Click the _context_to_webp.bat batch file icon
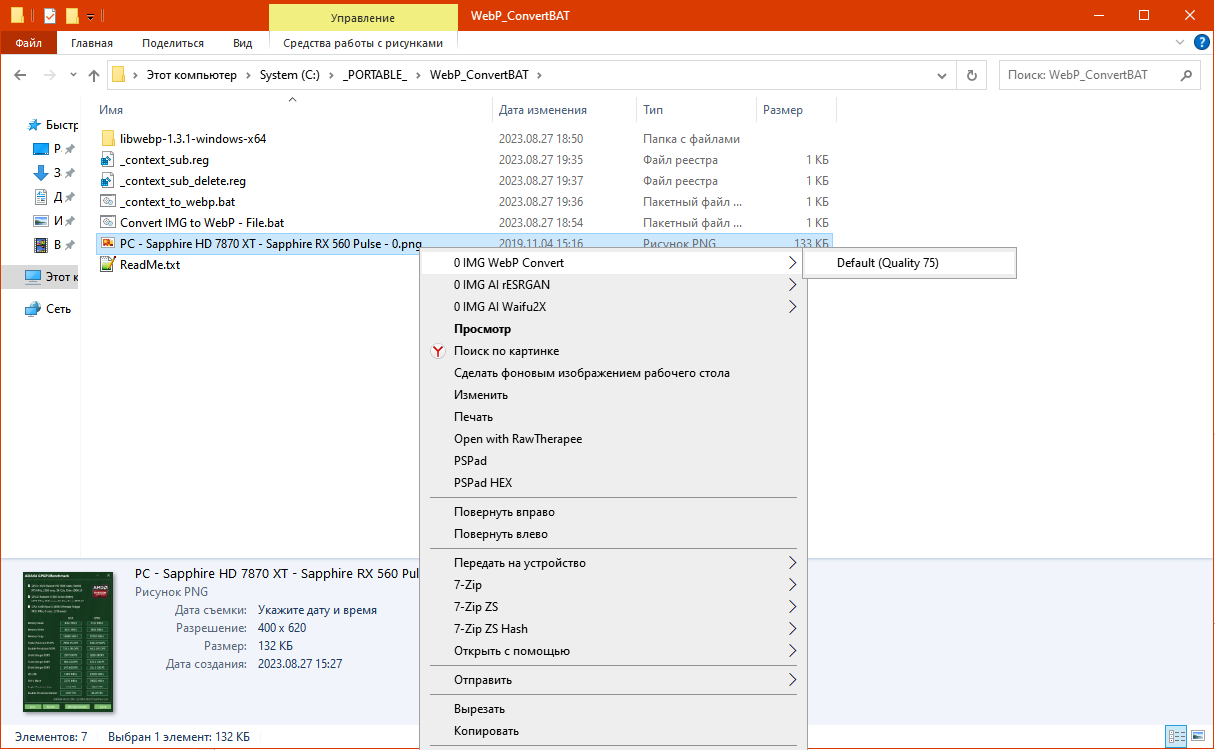The height and width of the screenshot is (750, 1215). [108, 202]
